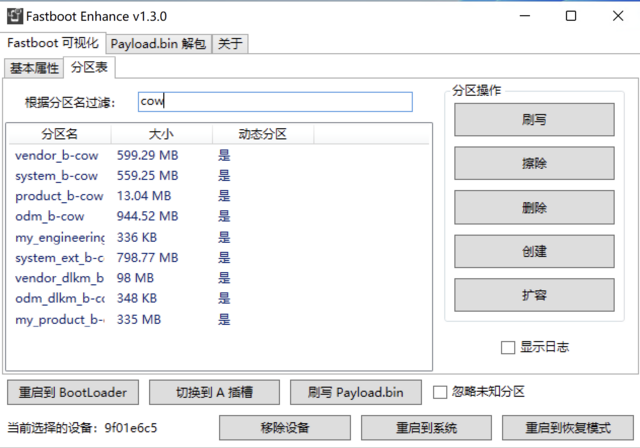Image resolution: width=640 pixels, height=448 pixels.
Task: Click the 删除 delete button
Action: coord(534,207)
